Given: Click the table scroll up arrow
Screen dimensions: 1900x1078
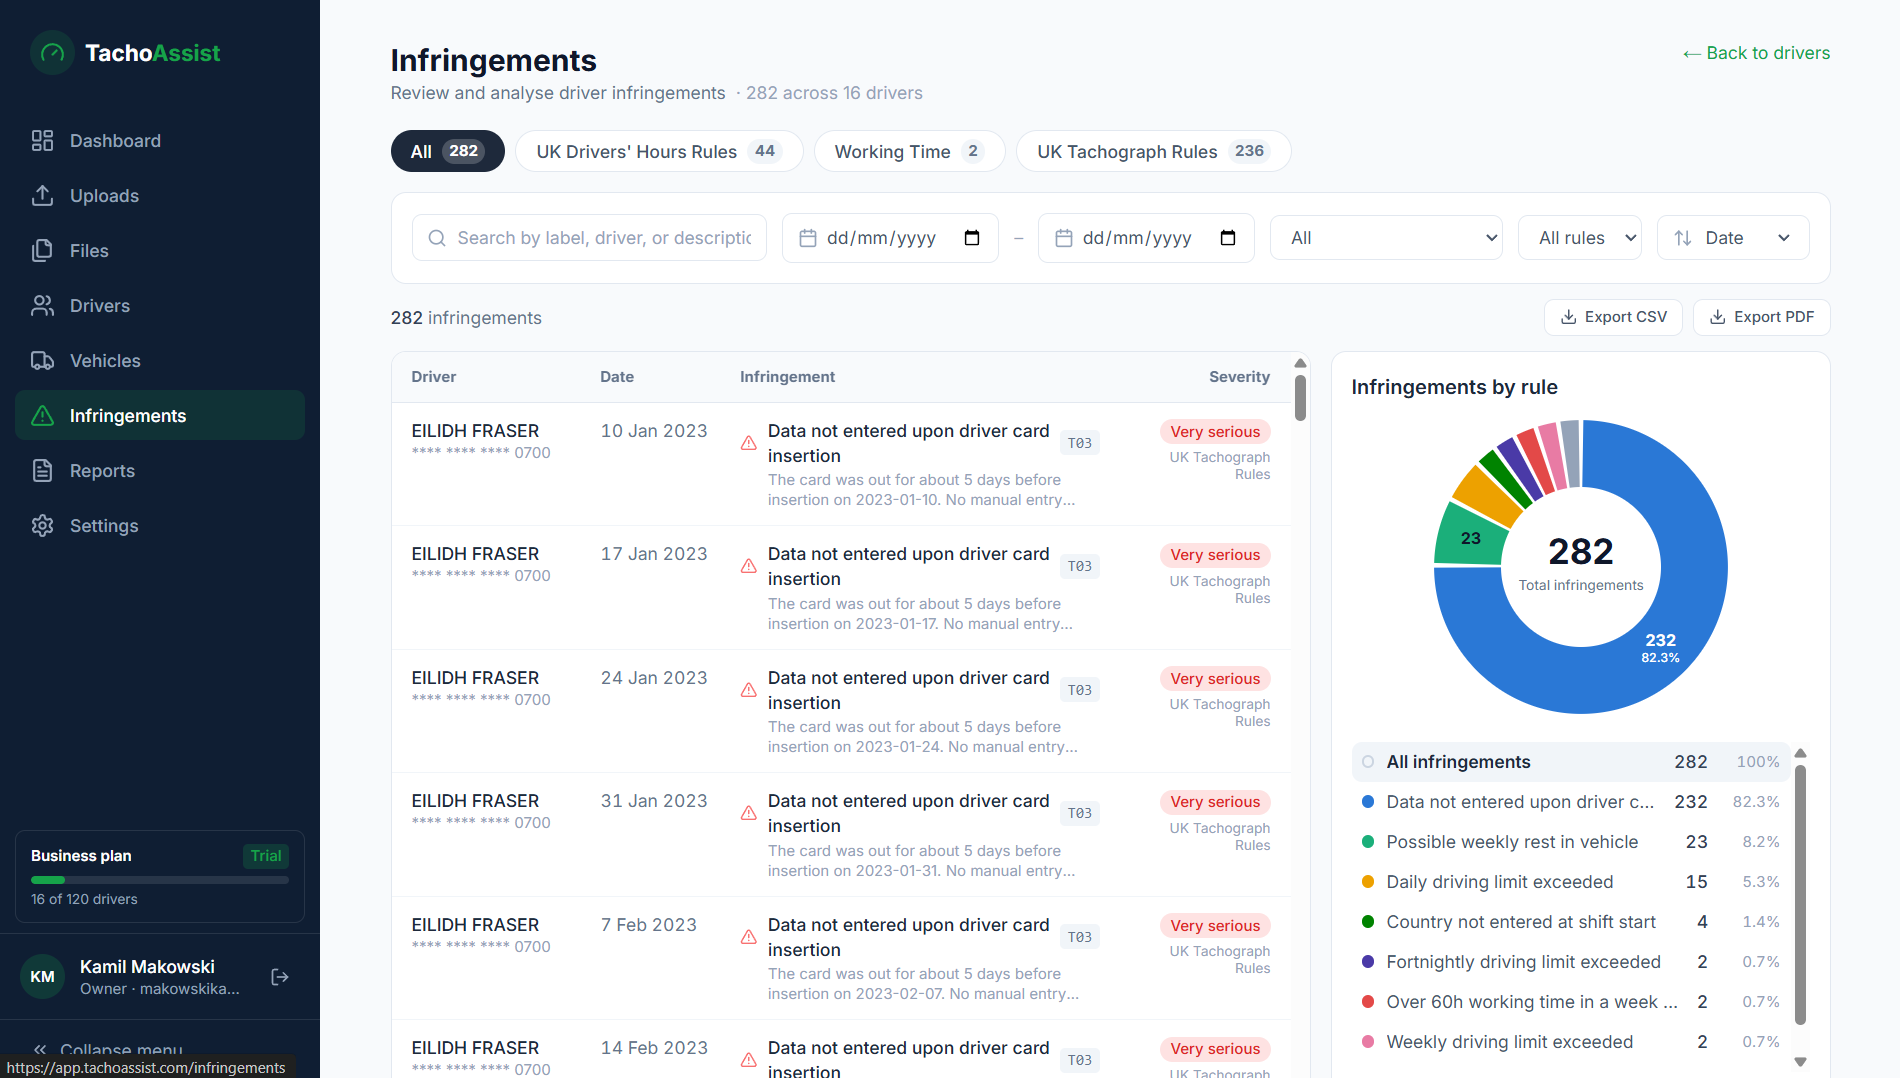Looking at the screenshot, I should (x=1300, y=363).
